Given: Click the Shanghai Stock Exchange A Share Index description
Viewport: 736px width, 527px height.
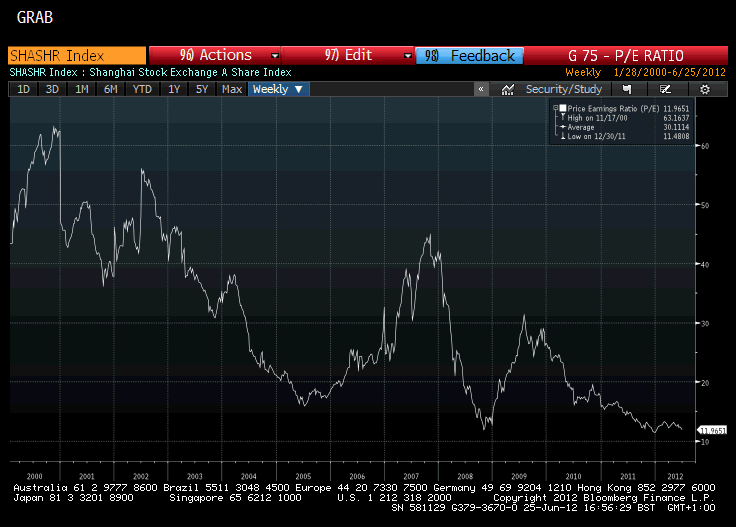Looking at the screenshot, I should pos(191,72).
